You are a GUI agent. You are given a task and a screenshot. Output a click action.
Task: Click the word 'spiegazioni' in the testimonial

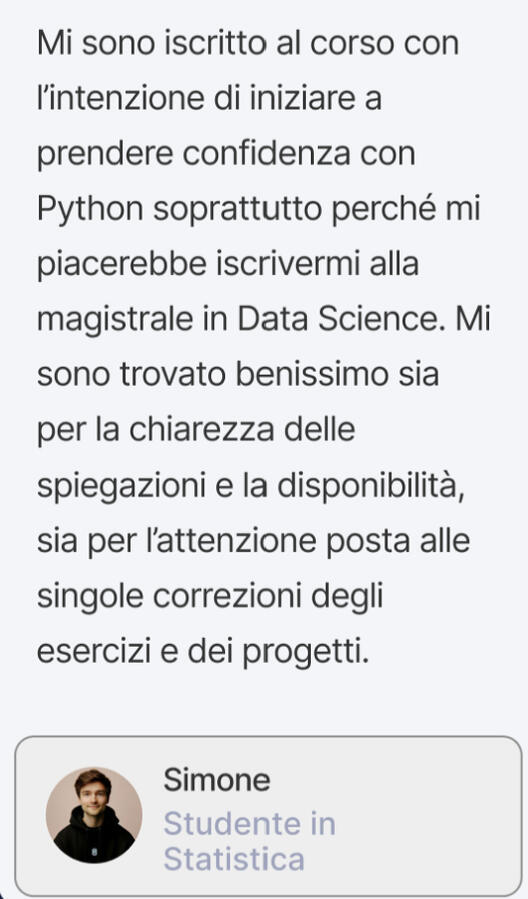pos(121,487)
